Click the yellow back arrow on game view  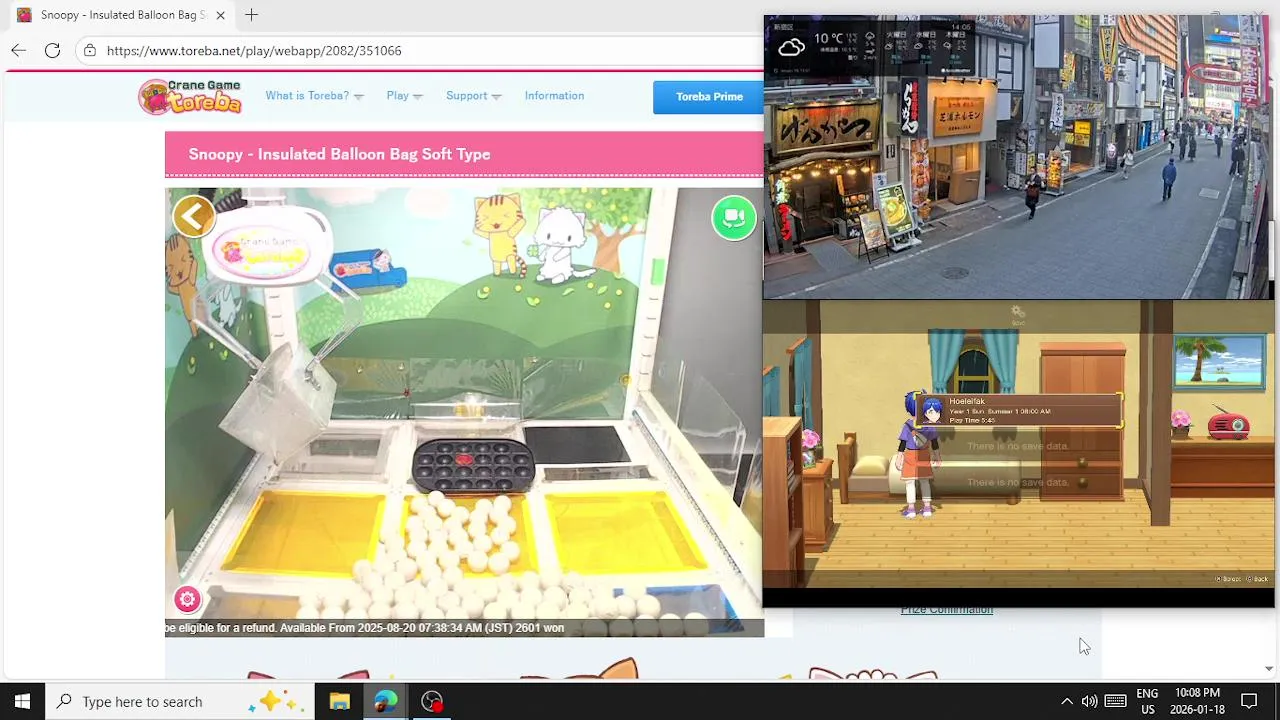click(x=194, y=215)
